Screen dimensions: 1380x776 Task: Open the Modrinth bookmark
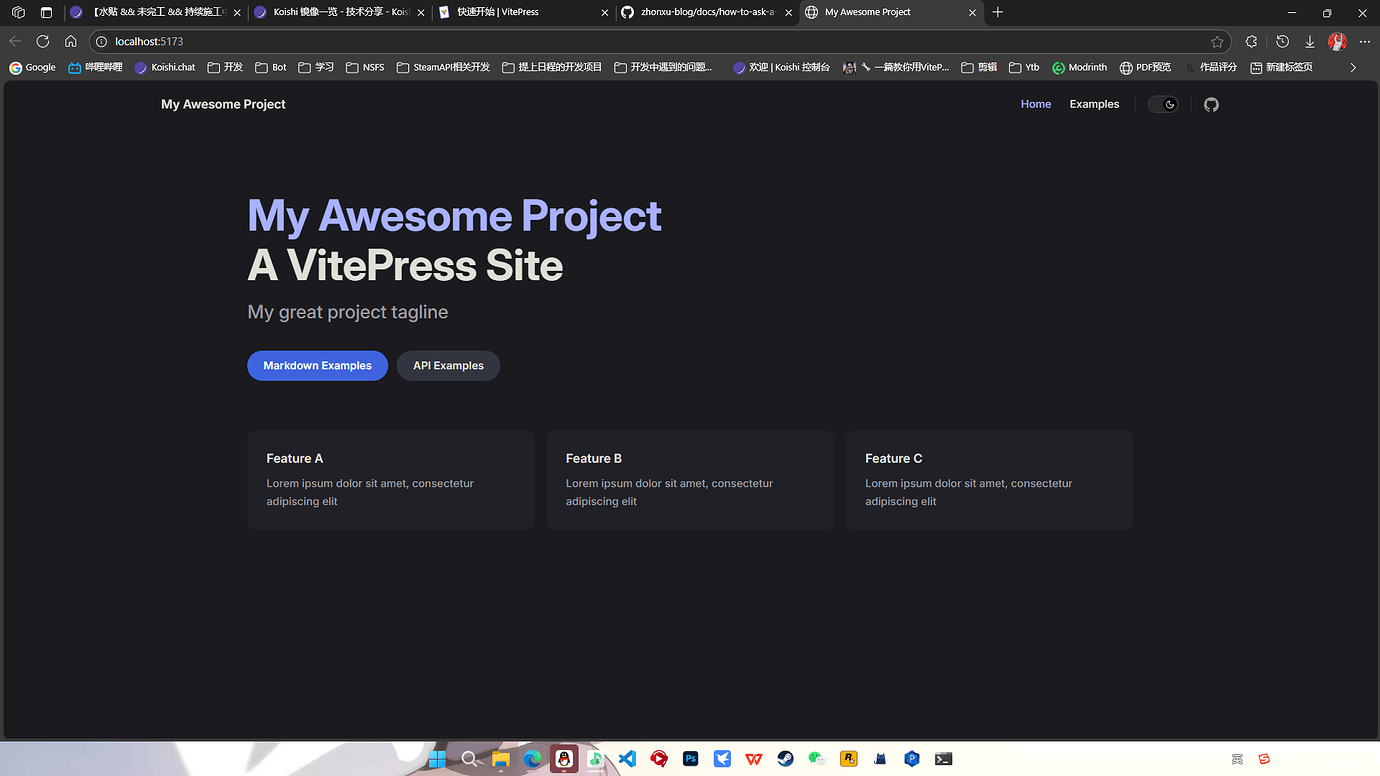pyautogui.click(x=1079, y=67)
